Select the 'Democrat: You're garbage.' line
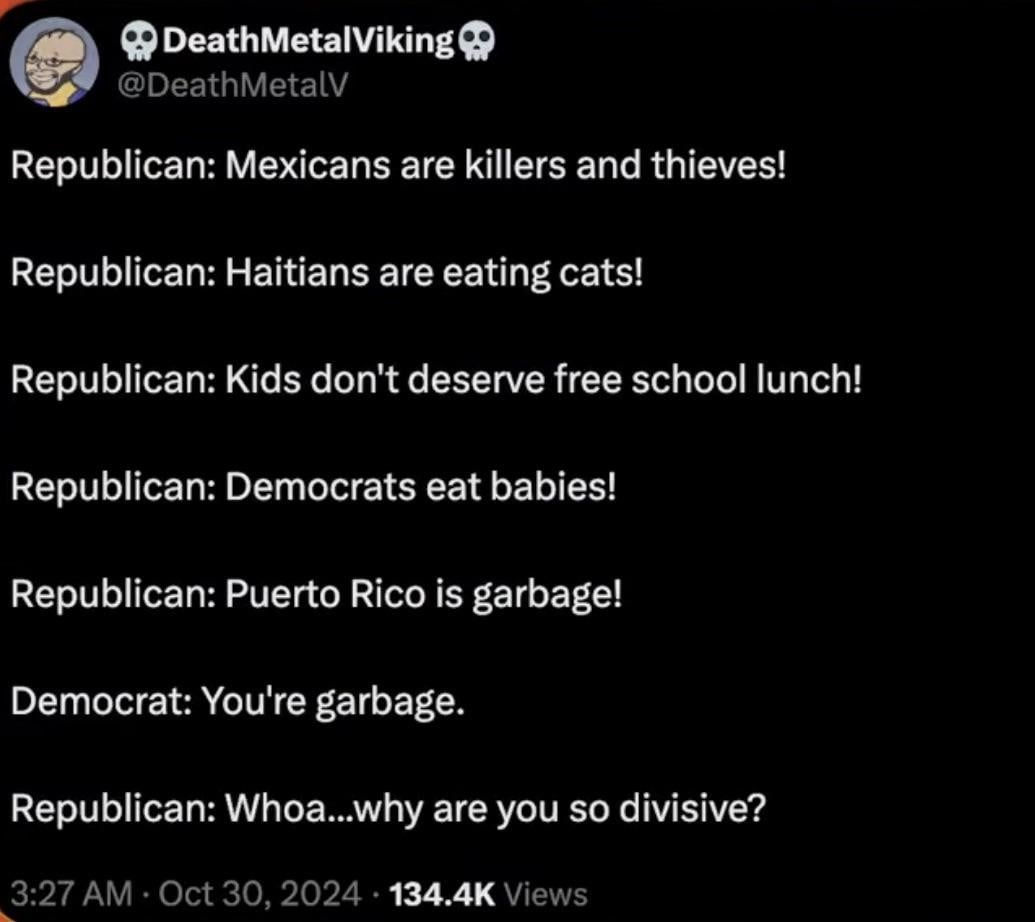This screenshot has height=922, width=1035. pyautogui.click(x=238, y=701)
